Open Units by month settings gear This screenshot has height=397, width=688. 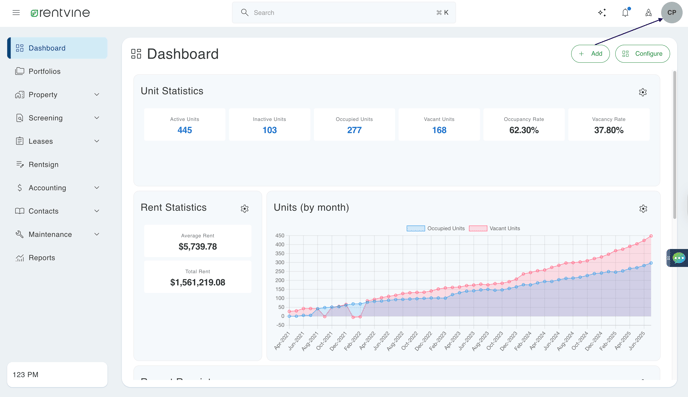(x=643, y=209)
